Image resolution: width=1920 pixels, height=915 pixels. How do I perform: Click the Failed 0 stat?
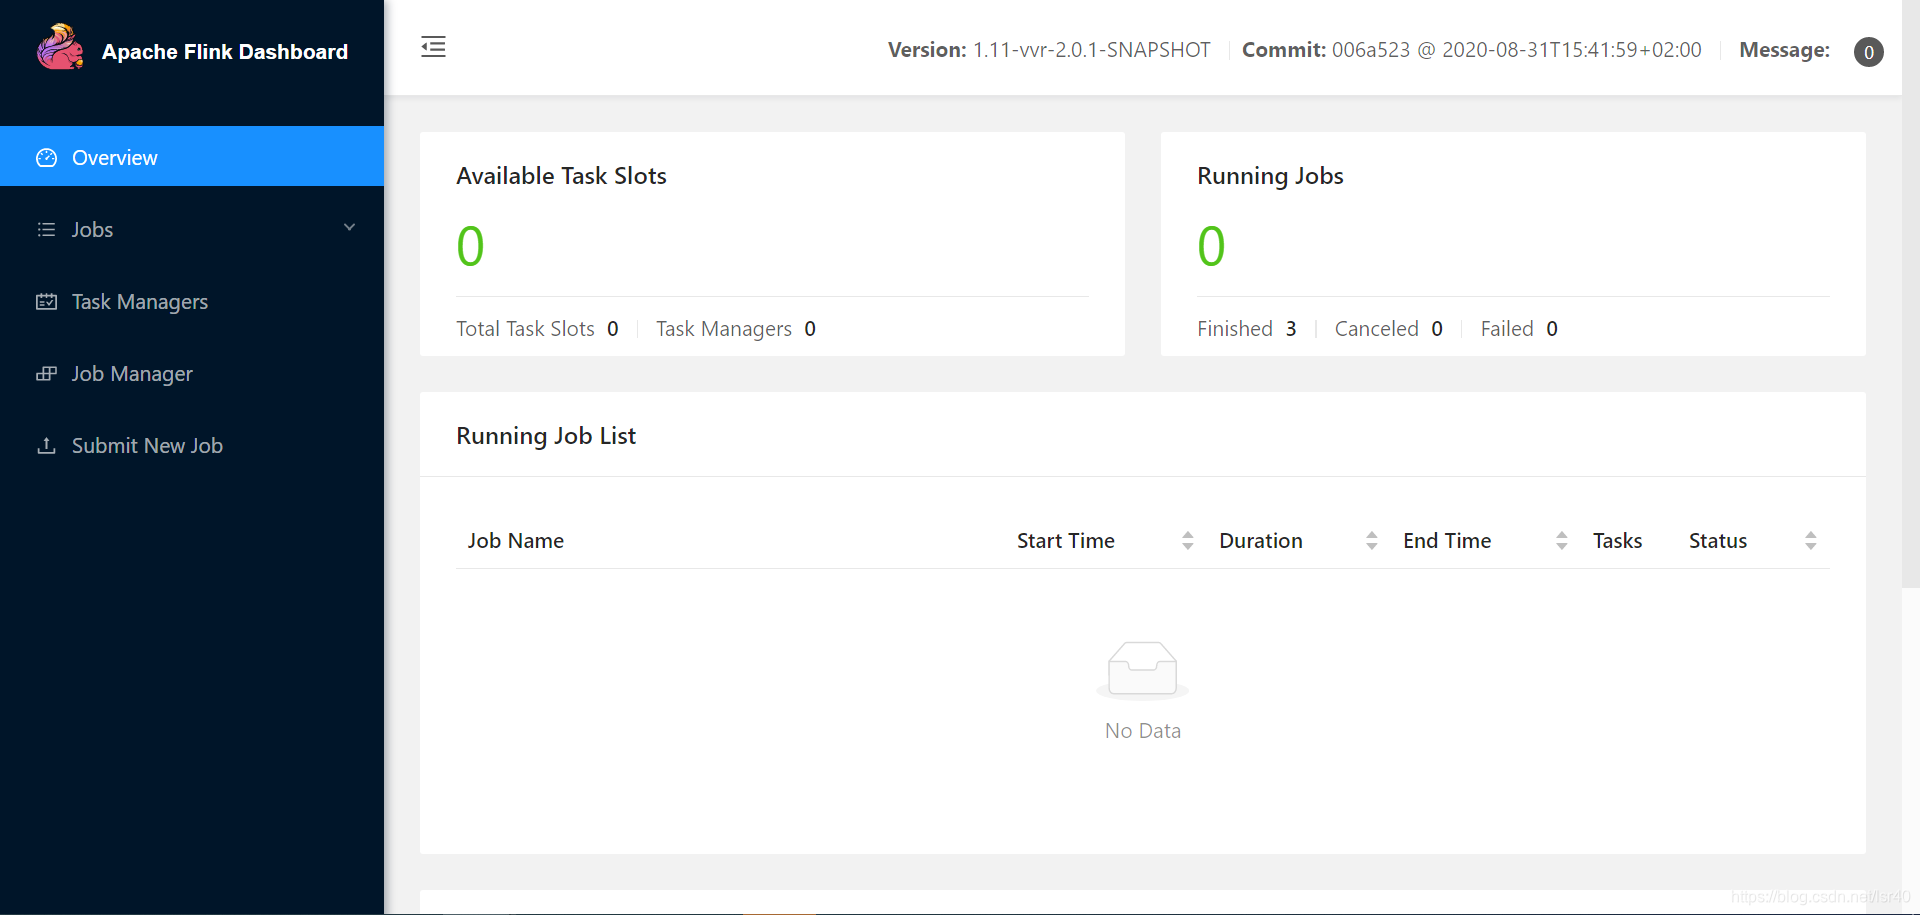coord(1519,329)
